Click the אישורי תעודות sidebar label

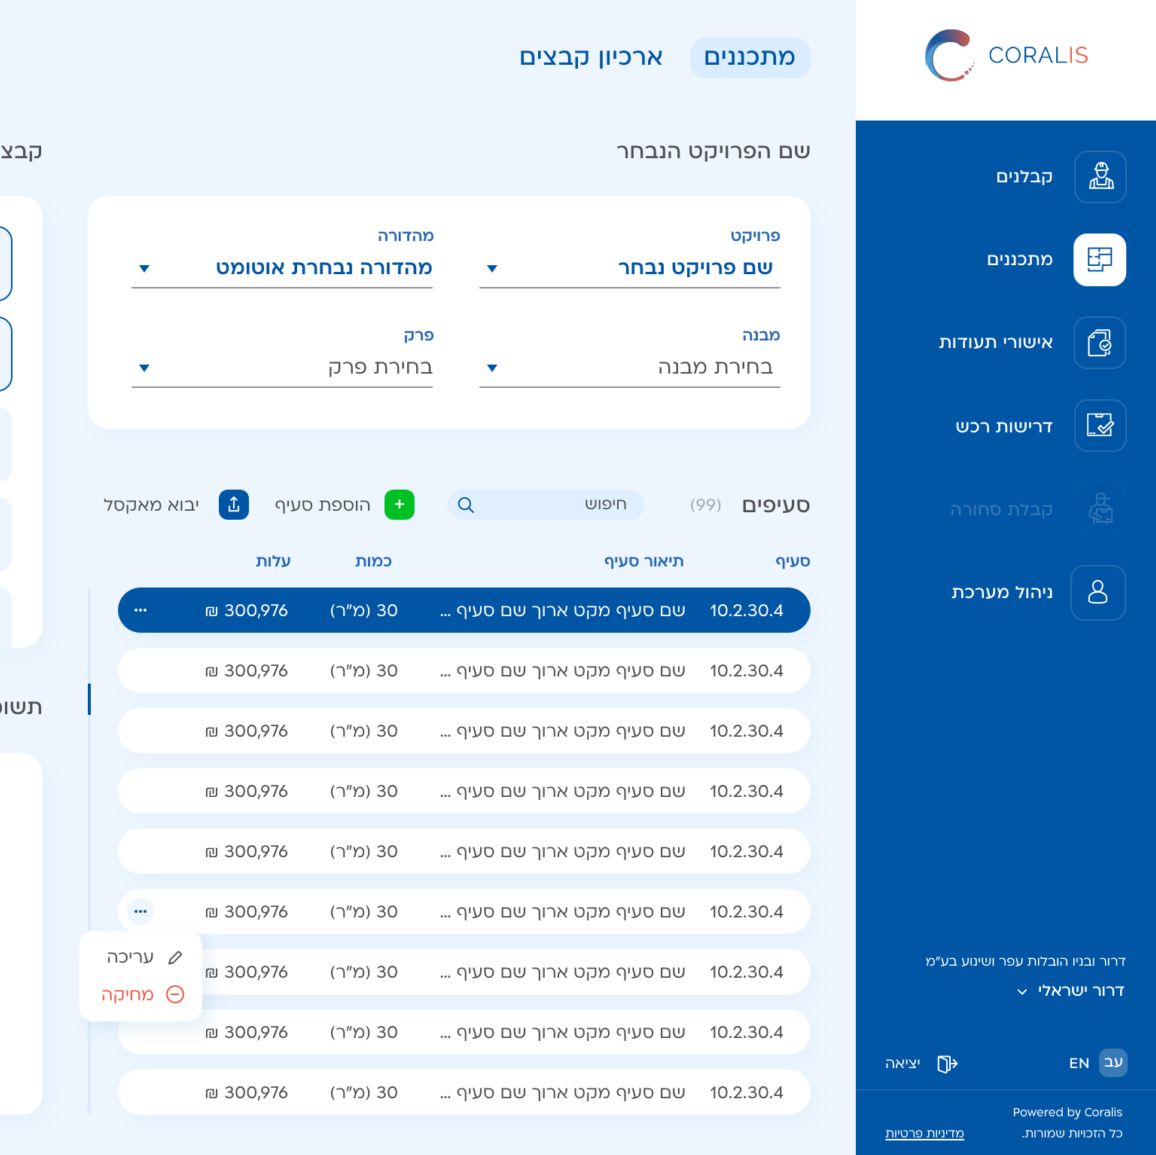coord(995,343)
